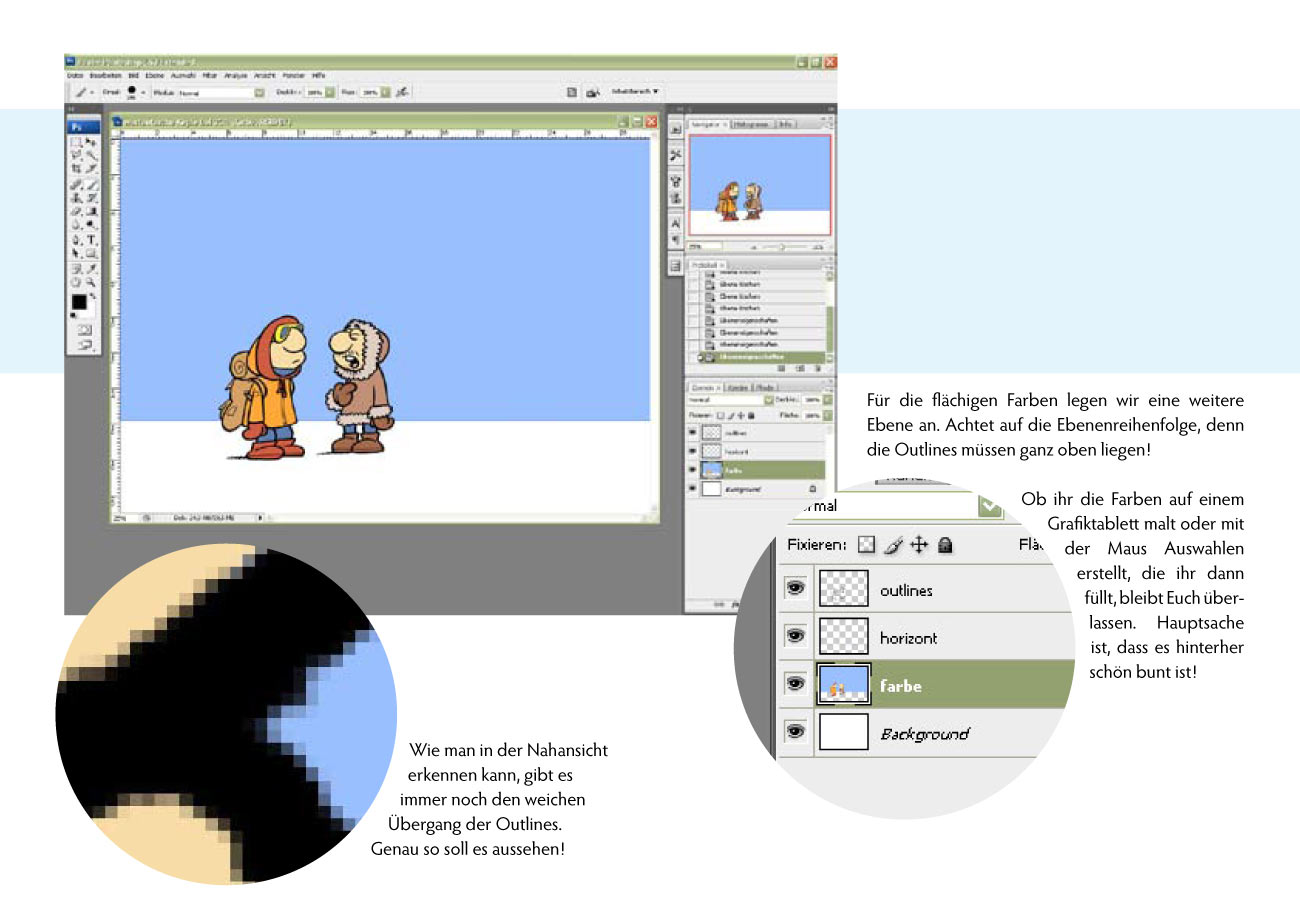The width and height of the screenshot is (1300, 919).
Task: Open blend mode dropdown in magnified panel
Action: click(x=989, y=506)
